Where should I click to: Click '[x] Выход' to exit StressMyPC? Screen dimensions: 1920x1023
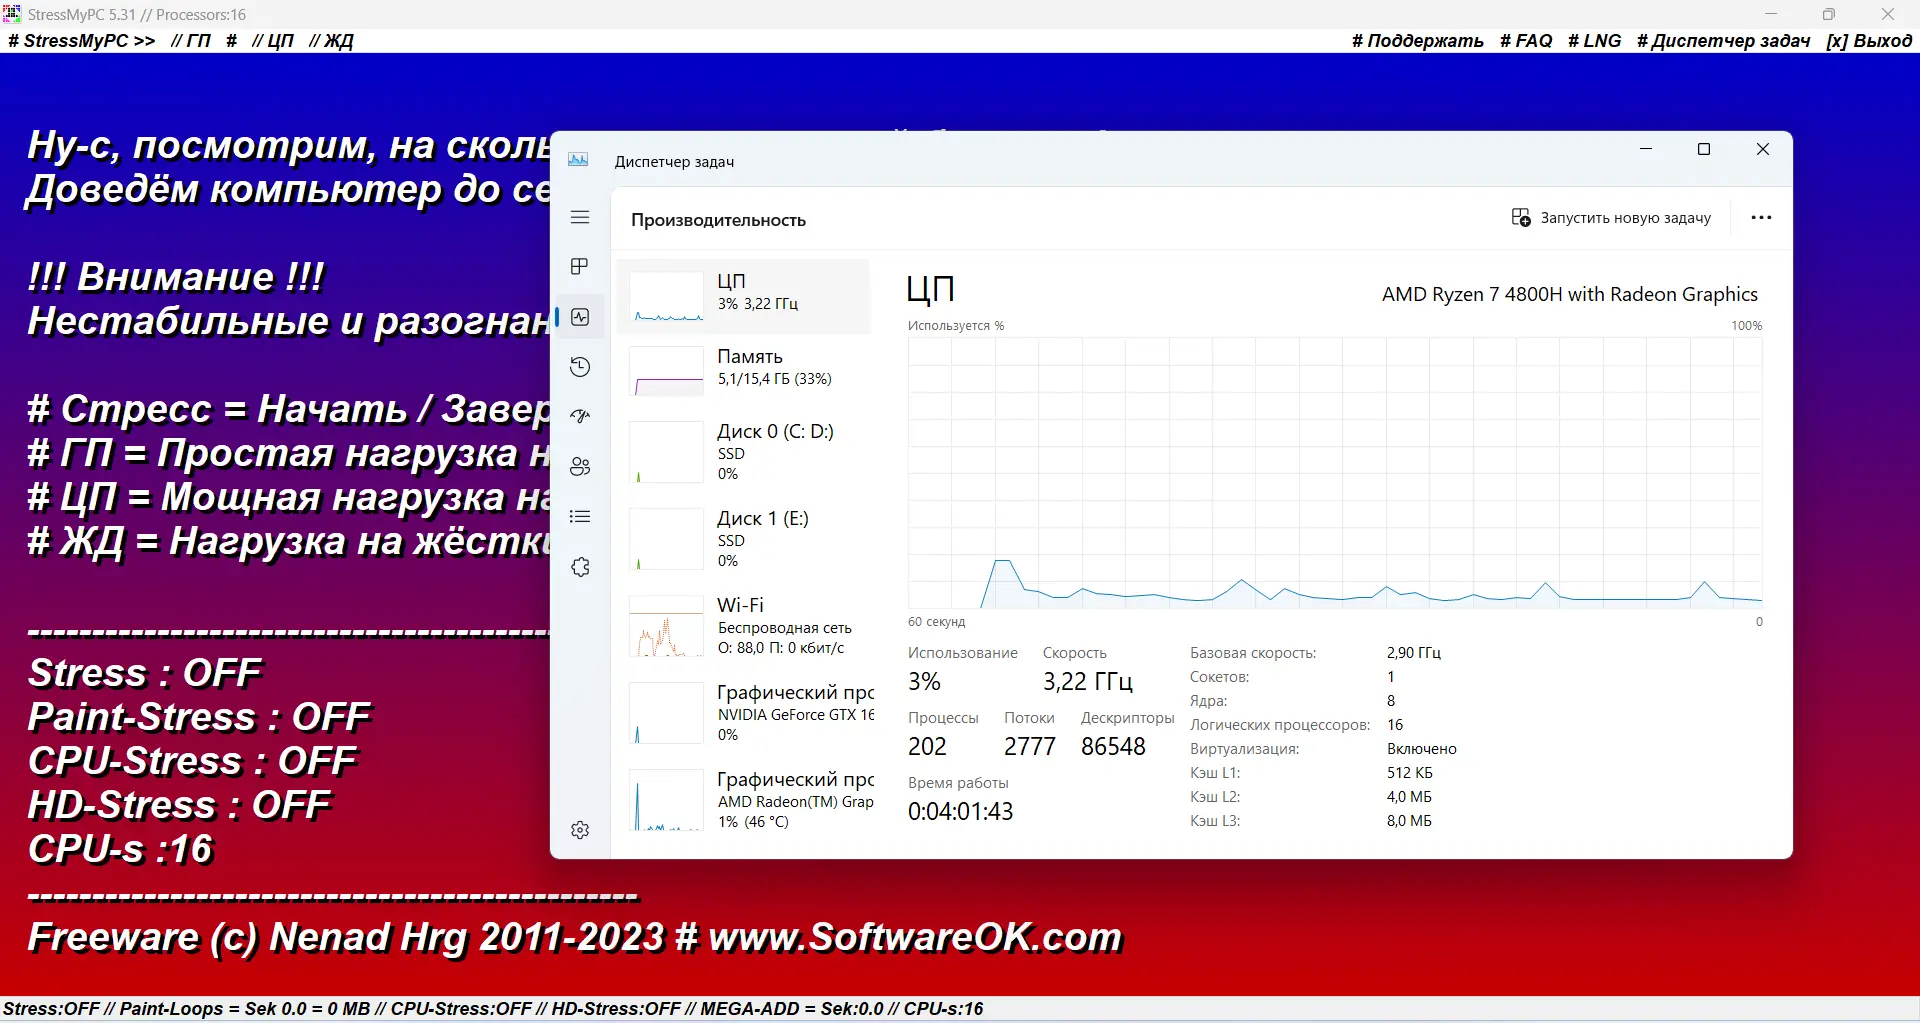[1869, 41]
